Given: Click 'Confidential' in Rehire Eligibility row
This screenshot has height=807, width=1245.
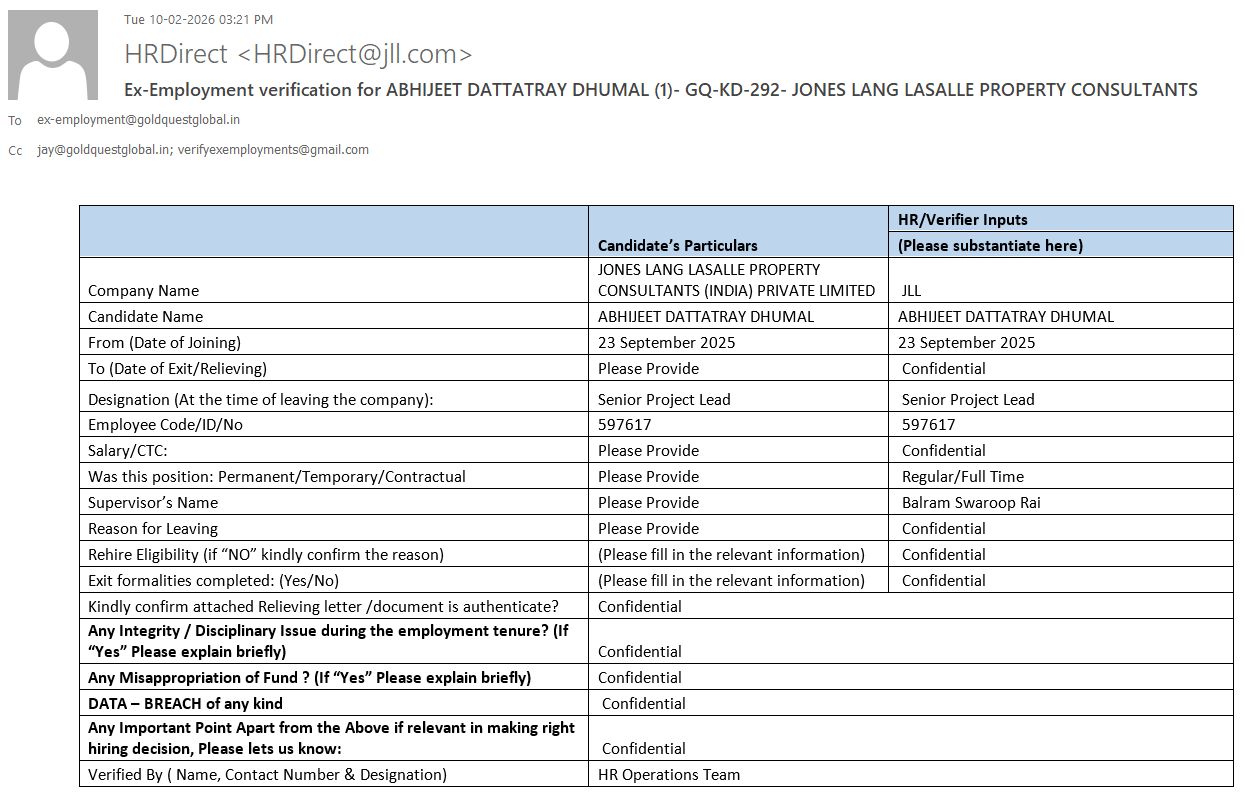Looking at the screenshot, I should [943, 555].
